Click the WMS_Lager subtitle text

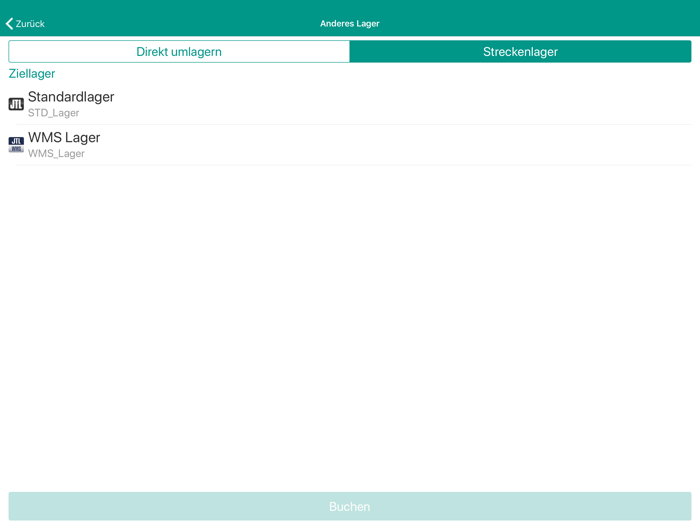click(x=56, y=154)
